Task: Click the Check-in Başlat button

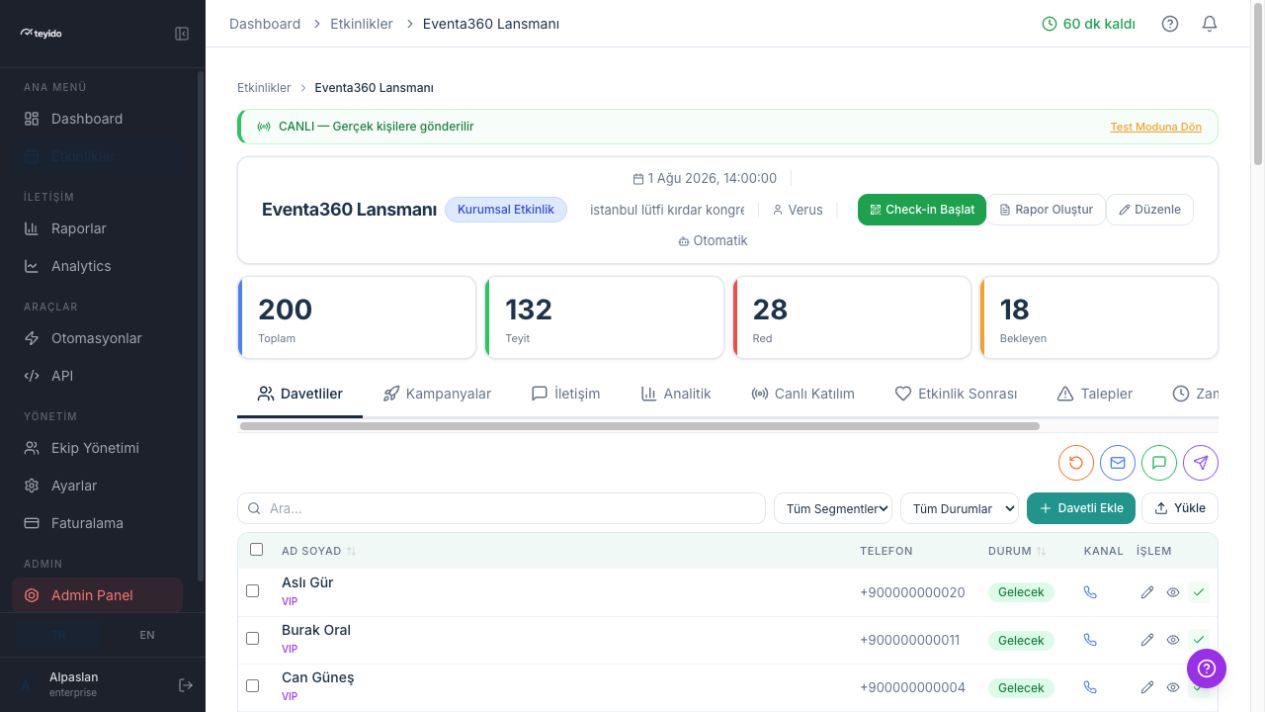Action: click(922, 210)
